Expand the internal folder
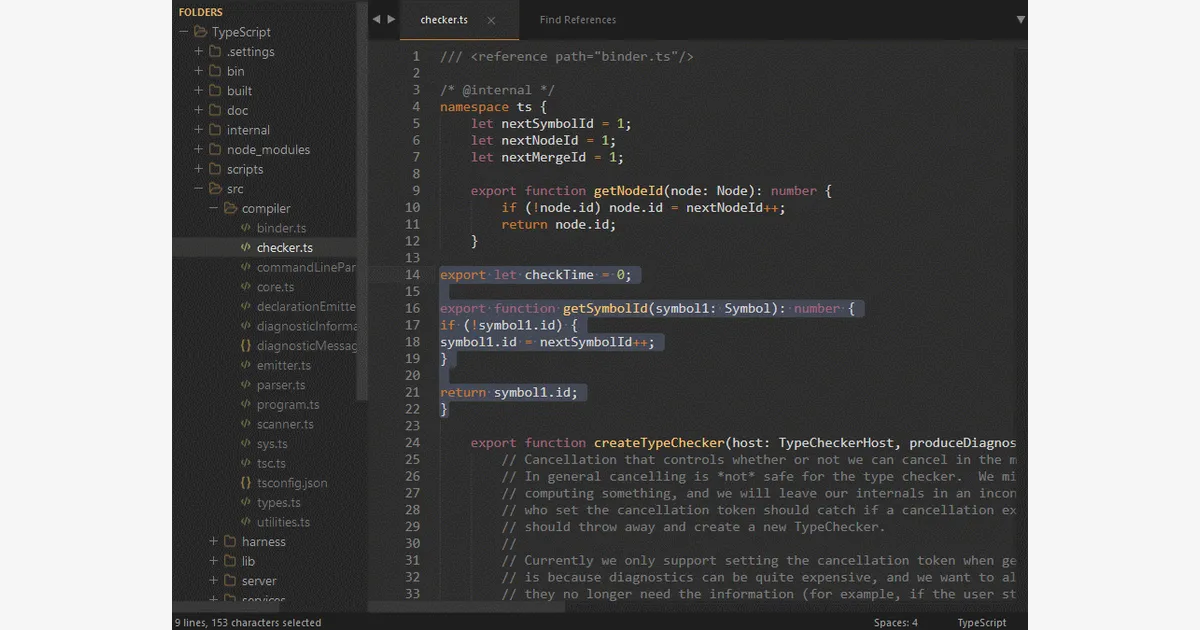This screenshot has width=1200, height=630. pyautogui.click(x=199, y=130)
